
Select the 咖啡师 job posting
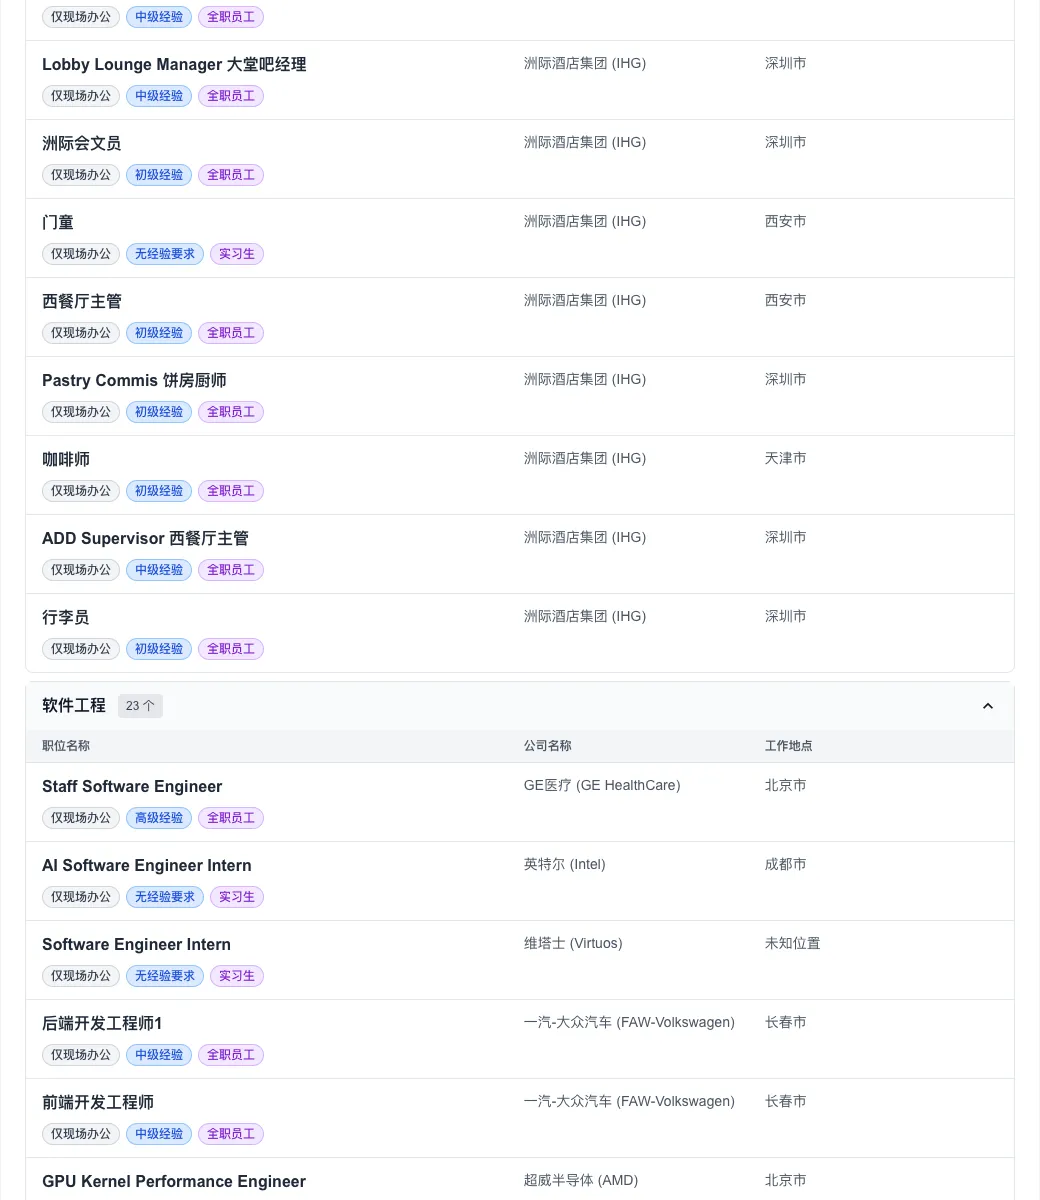66,460
